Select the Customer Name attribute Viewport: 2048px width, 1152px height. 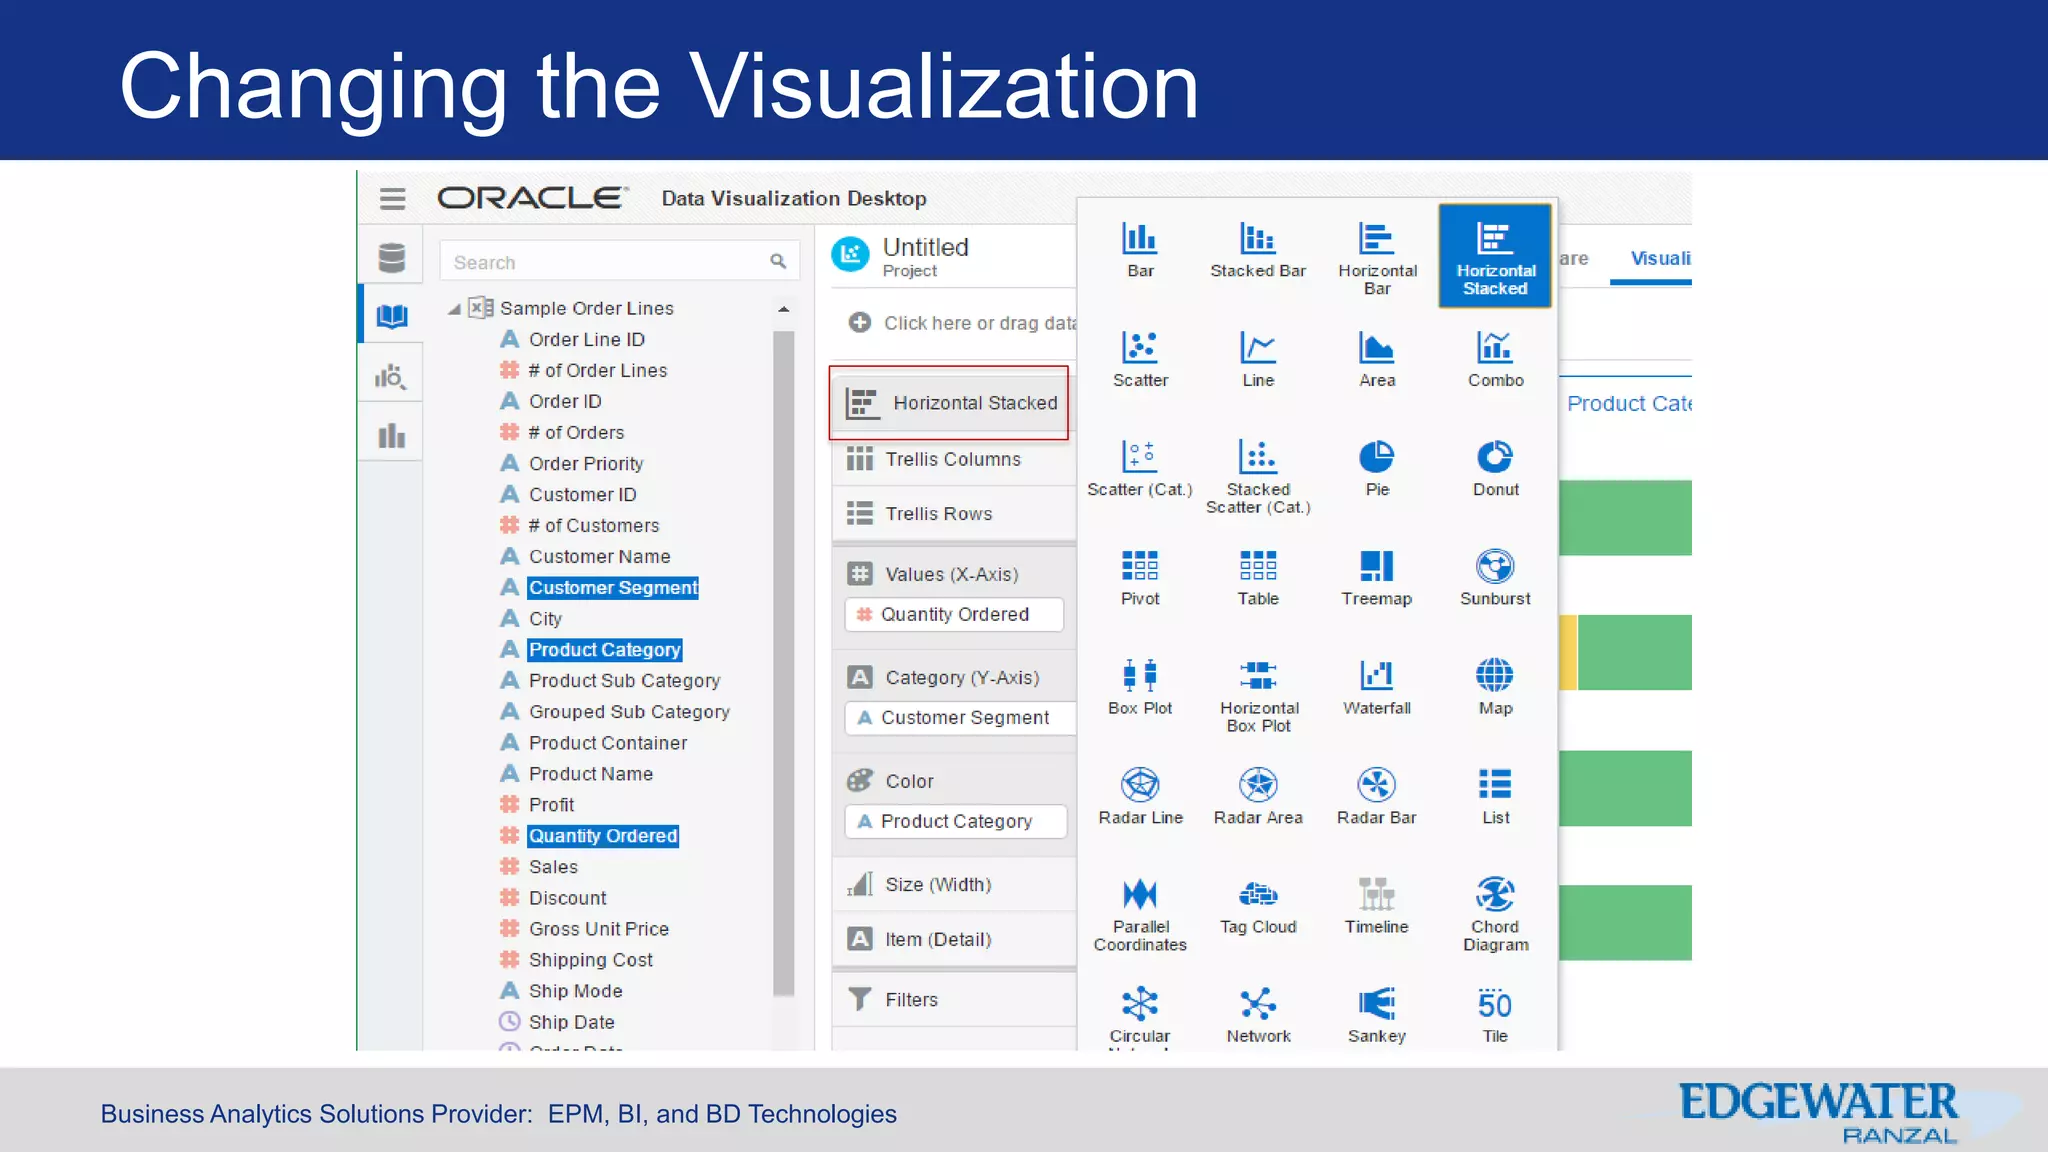pos(599,556)
